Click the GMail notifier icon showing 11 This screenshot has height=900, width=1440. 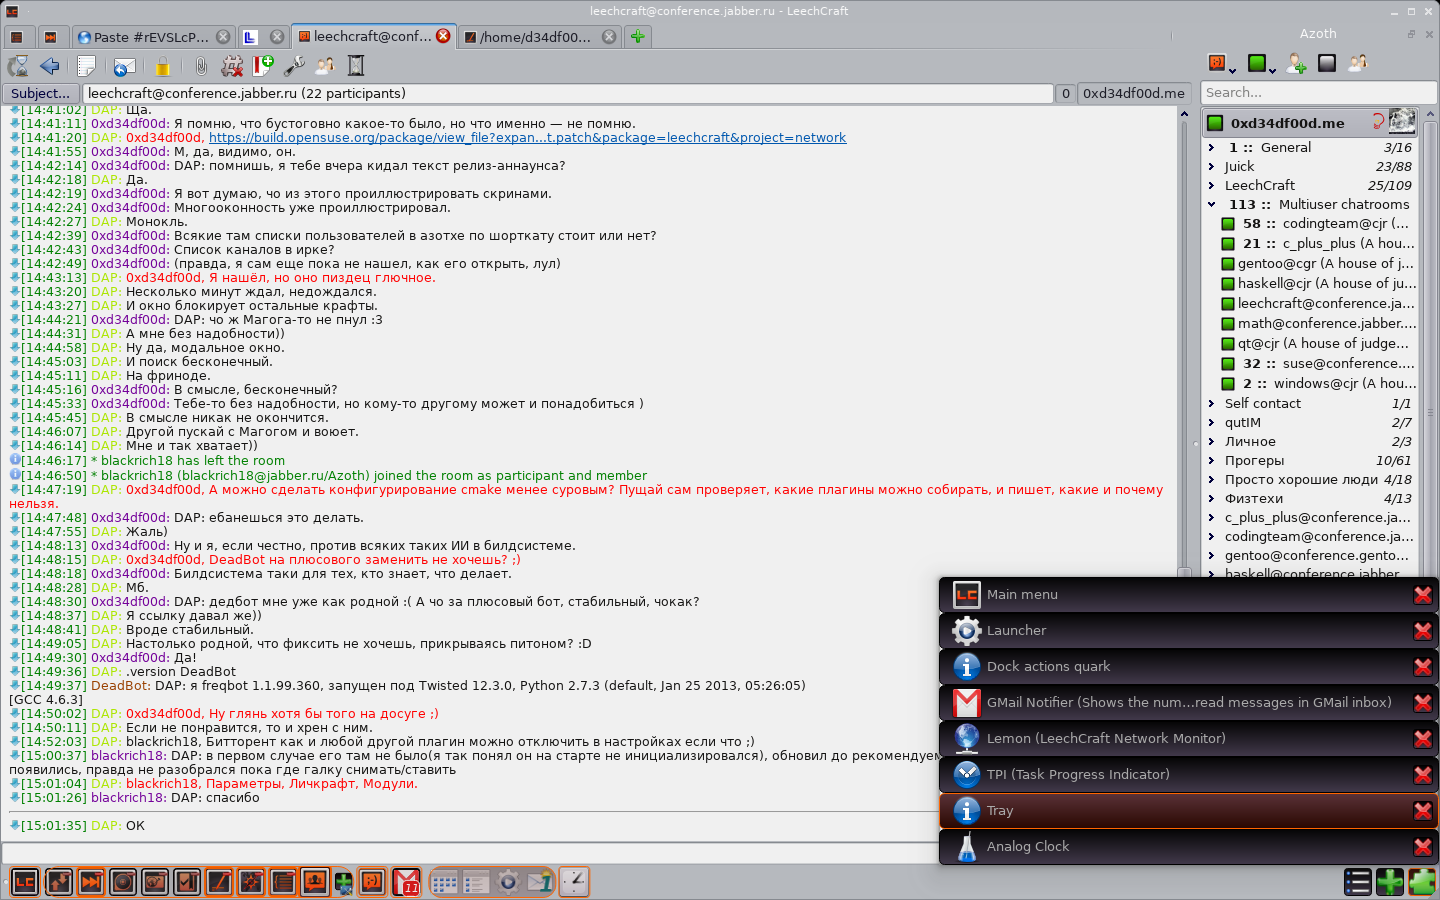406,881
